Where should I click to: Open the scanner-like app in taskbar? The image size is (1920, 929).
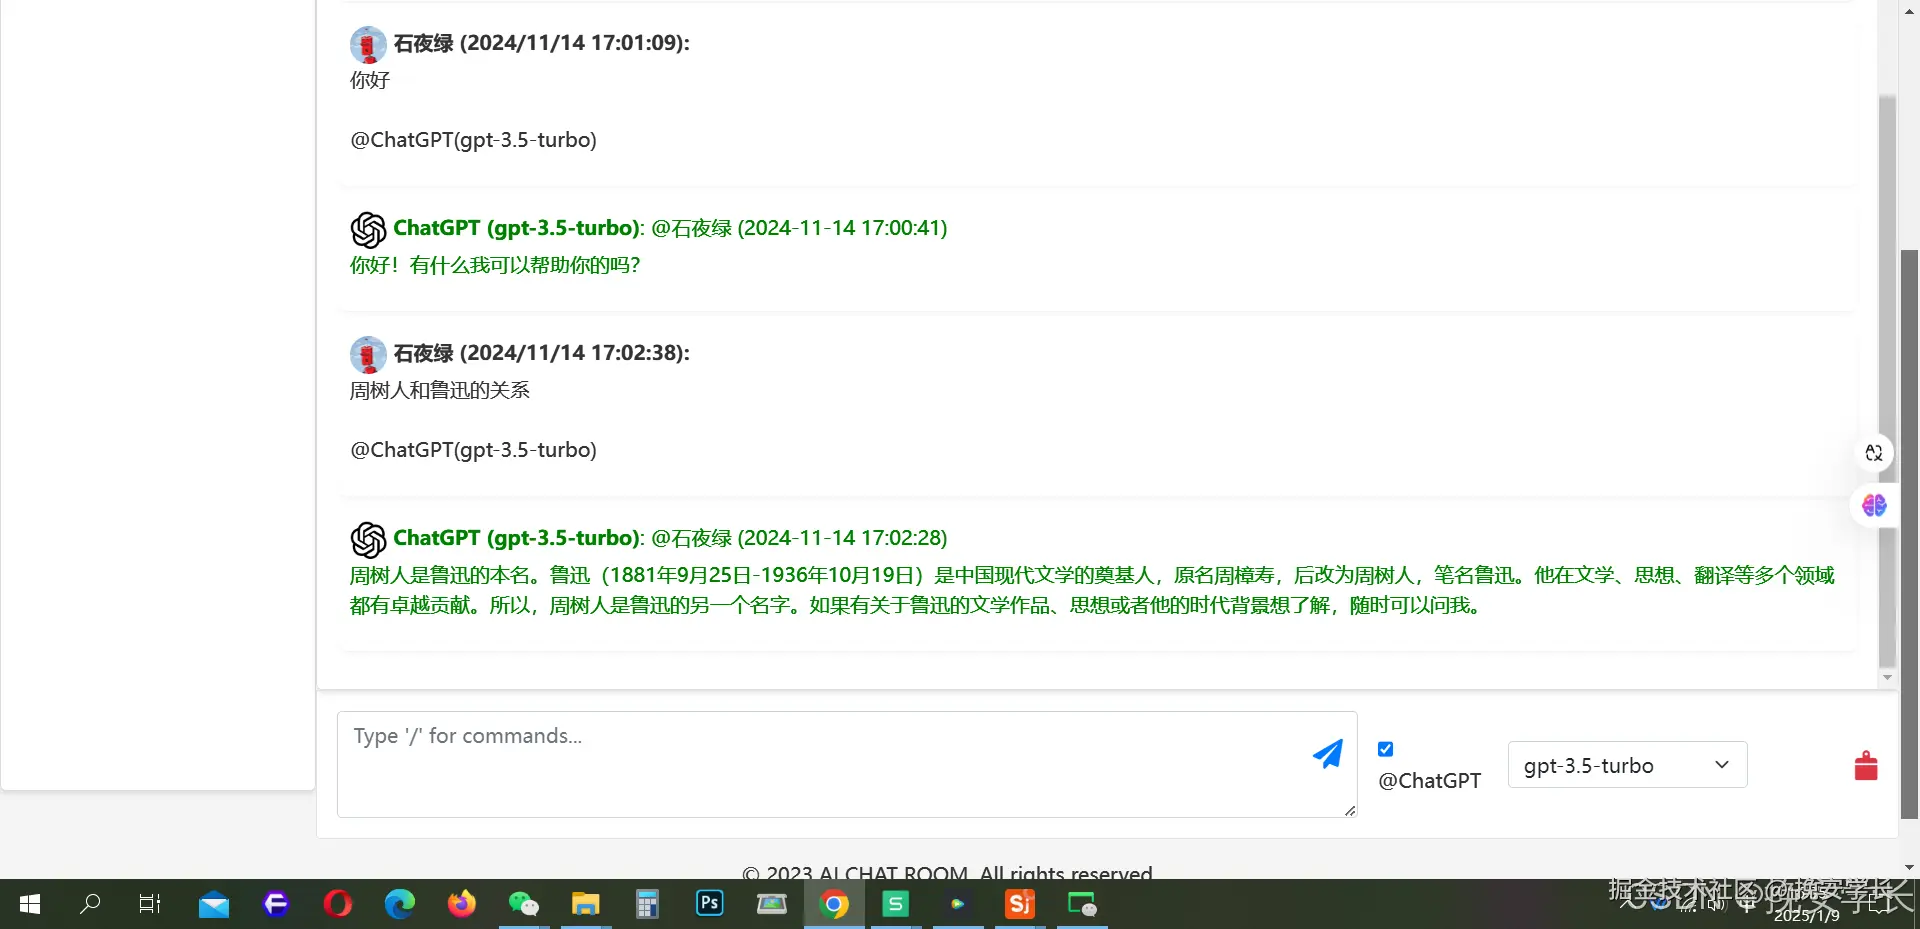(771, 905)
